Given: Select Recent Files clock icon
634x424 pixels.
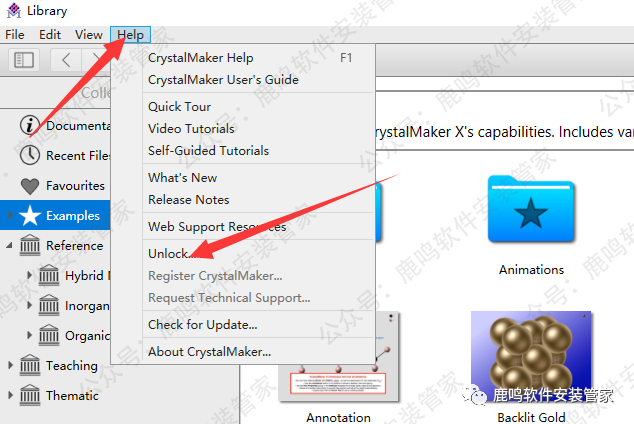Looking at the screenshot, I should (x=30, y=155).
